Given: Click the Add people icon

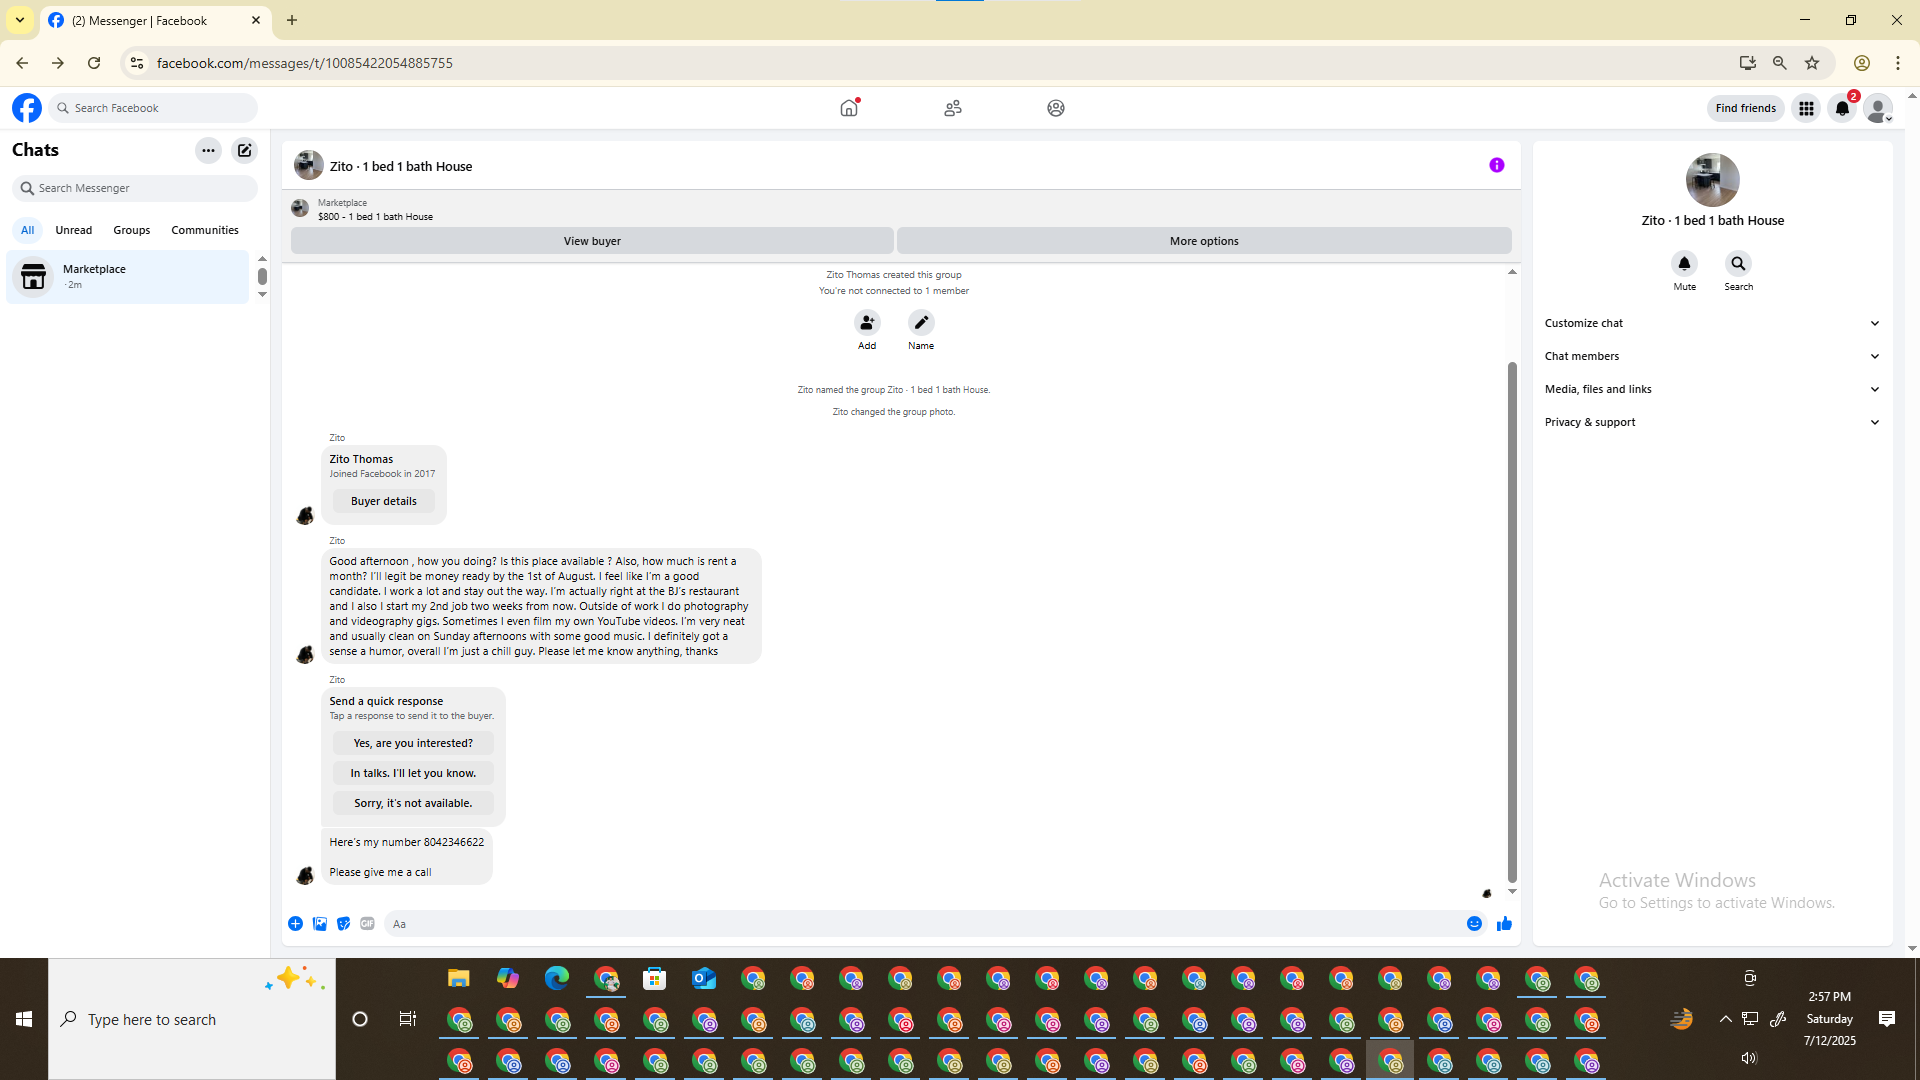Looking at the screenshot, I should (867, 323).
